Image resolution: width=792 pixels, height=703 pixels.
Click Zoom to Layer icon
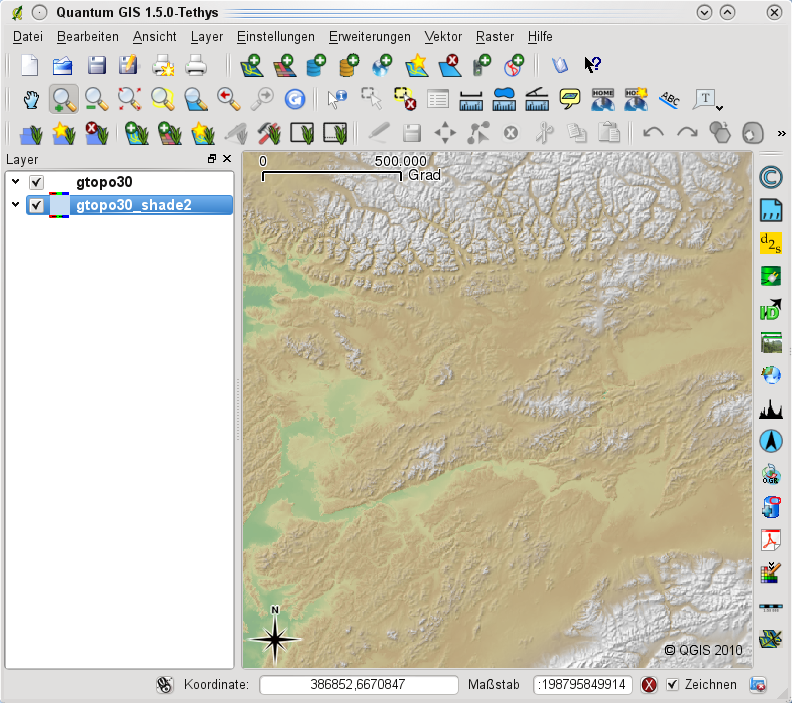pos(195,99)
